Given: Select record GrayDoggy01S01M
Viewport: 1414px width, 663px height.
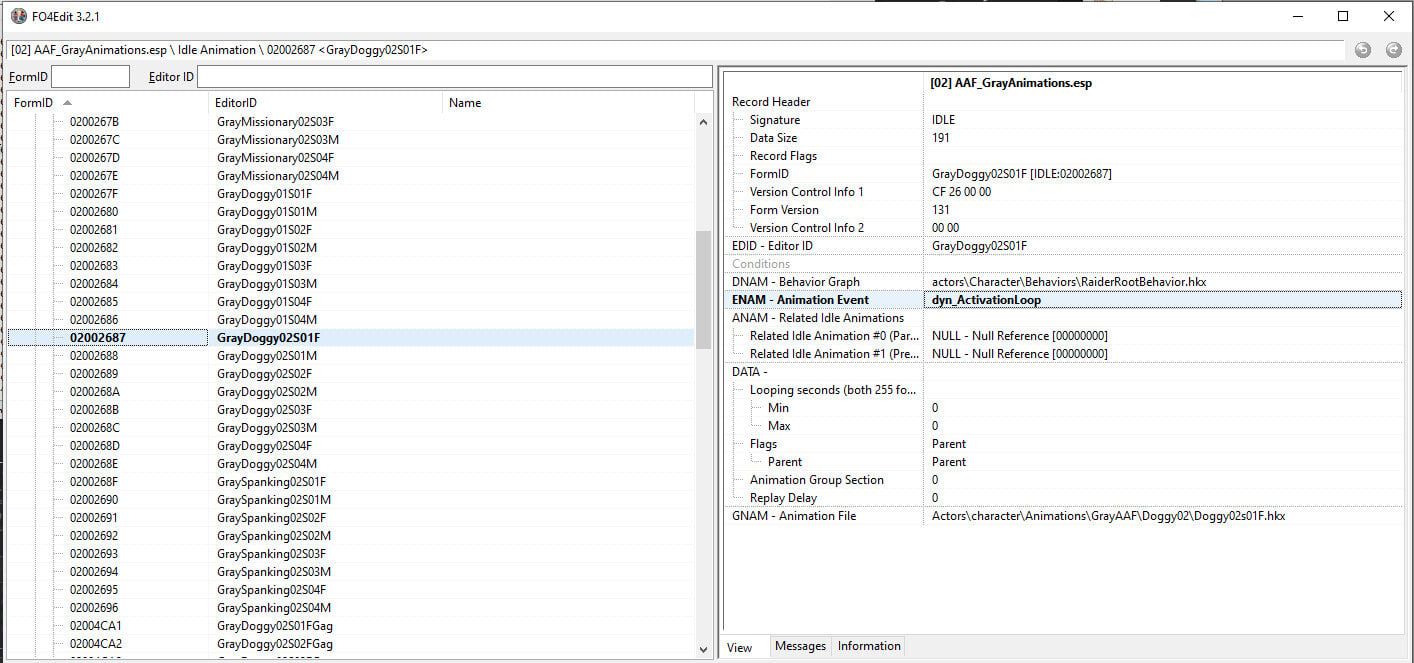Looking at the screenshot, I should coord(351,212).
